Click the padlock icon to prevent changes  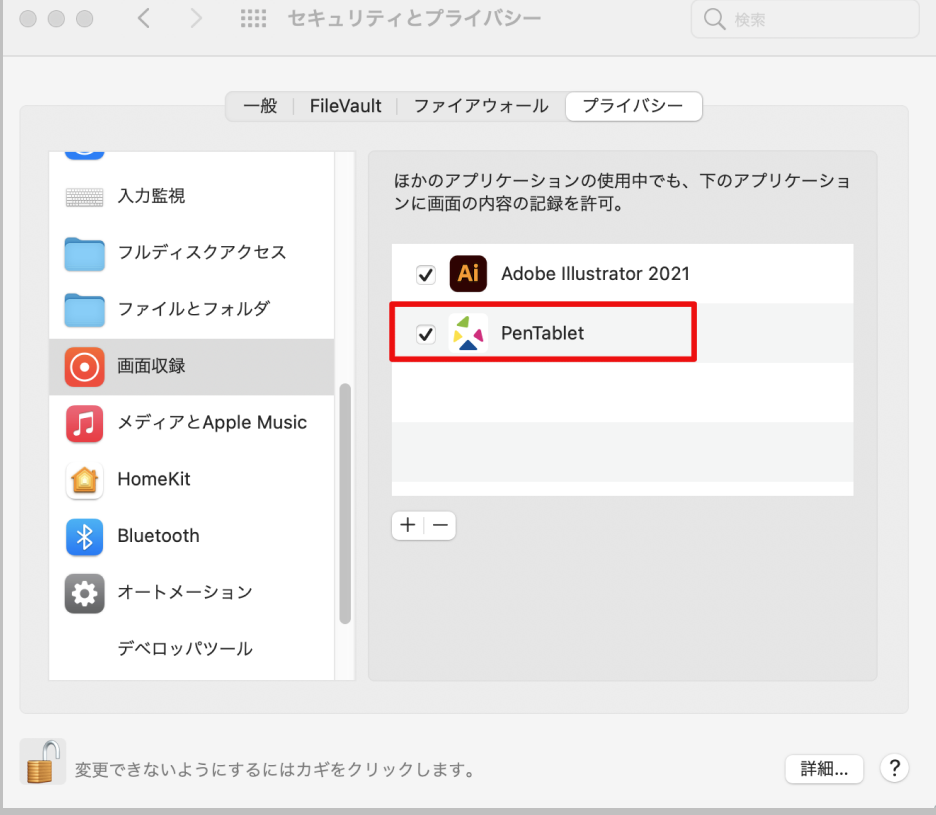(43, 762)
